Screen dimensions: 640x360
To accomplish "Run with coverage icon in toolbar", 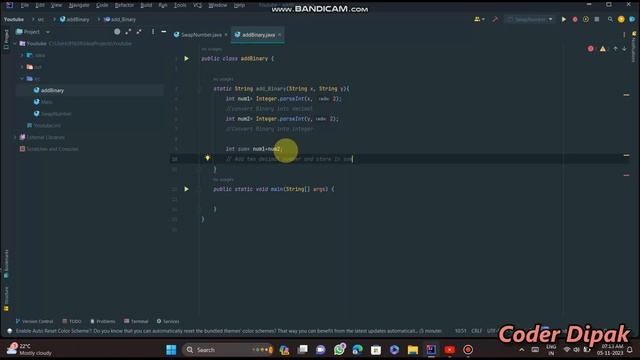I will point(586,19).
